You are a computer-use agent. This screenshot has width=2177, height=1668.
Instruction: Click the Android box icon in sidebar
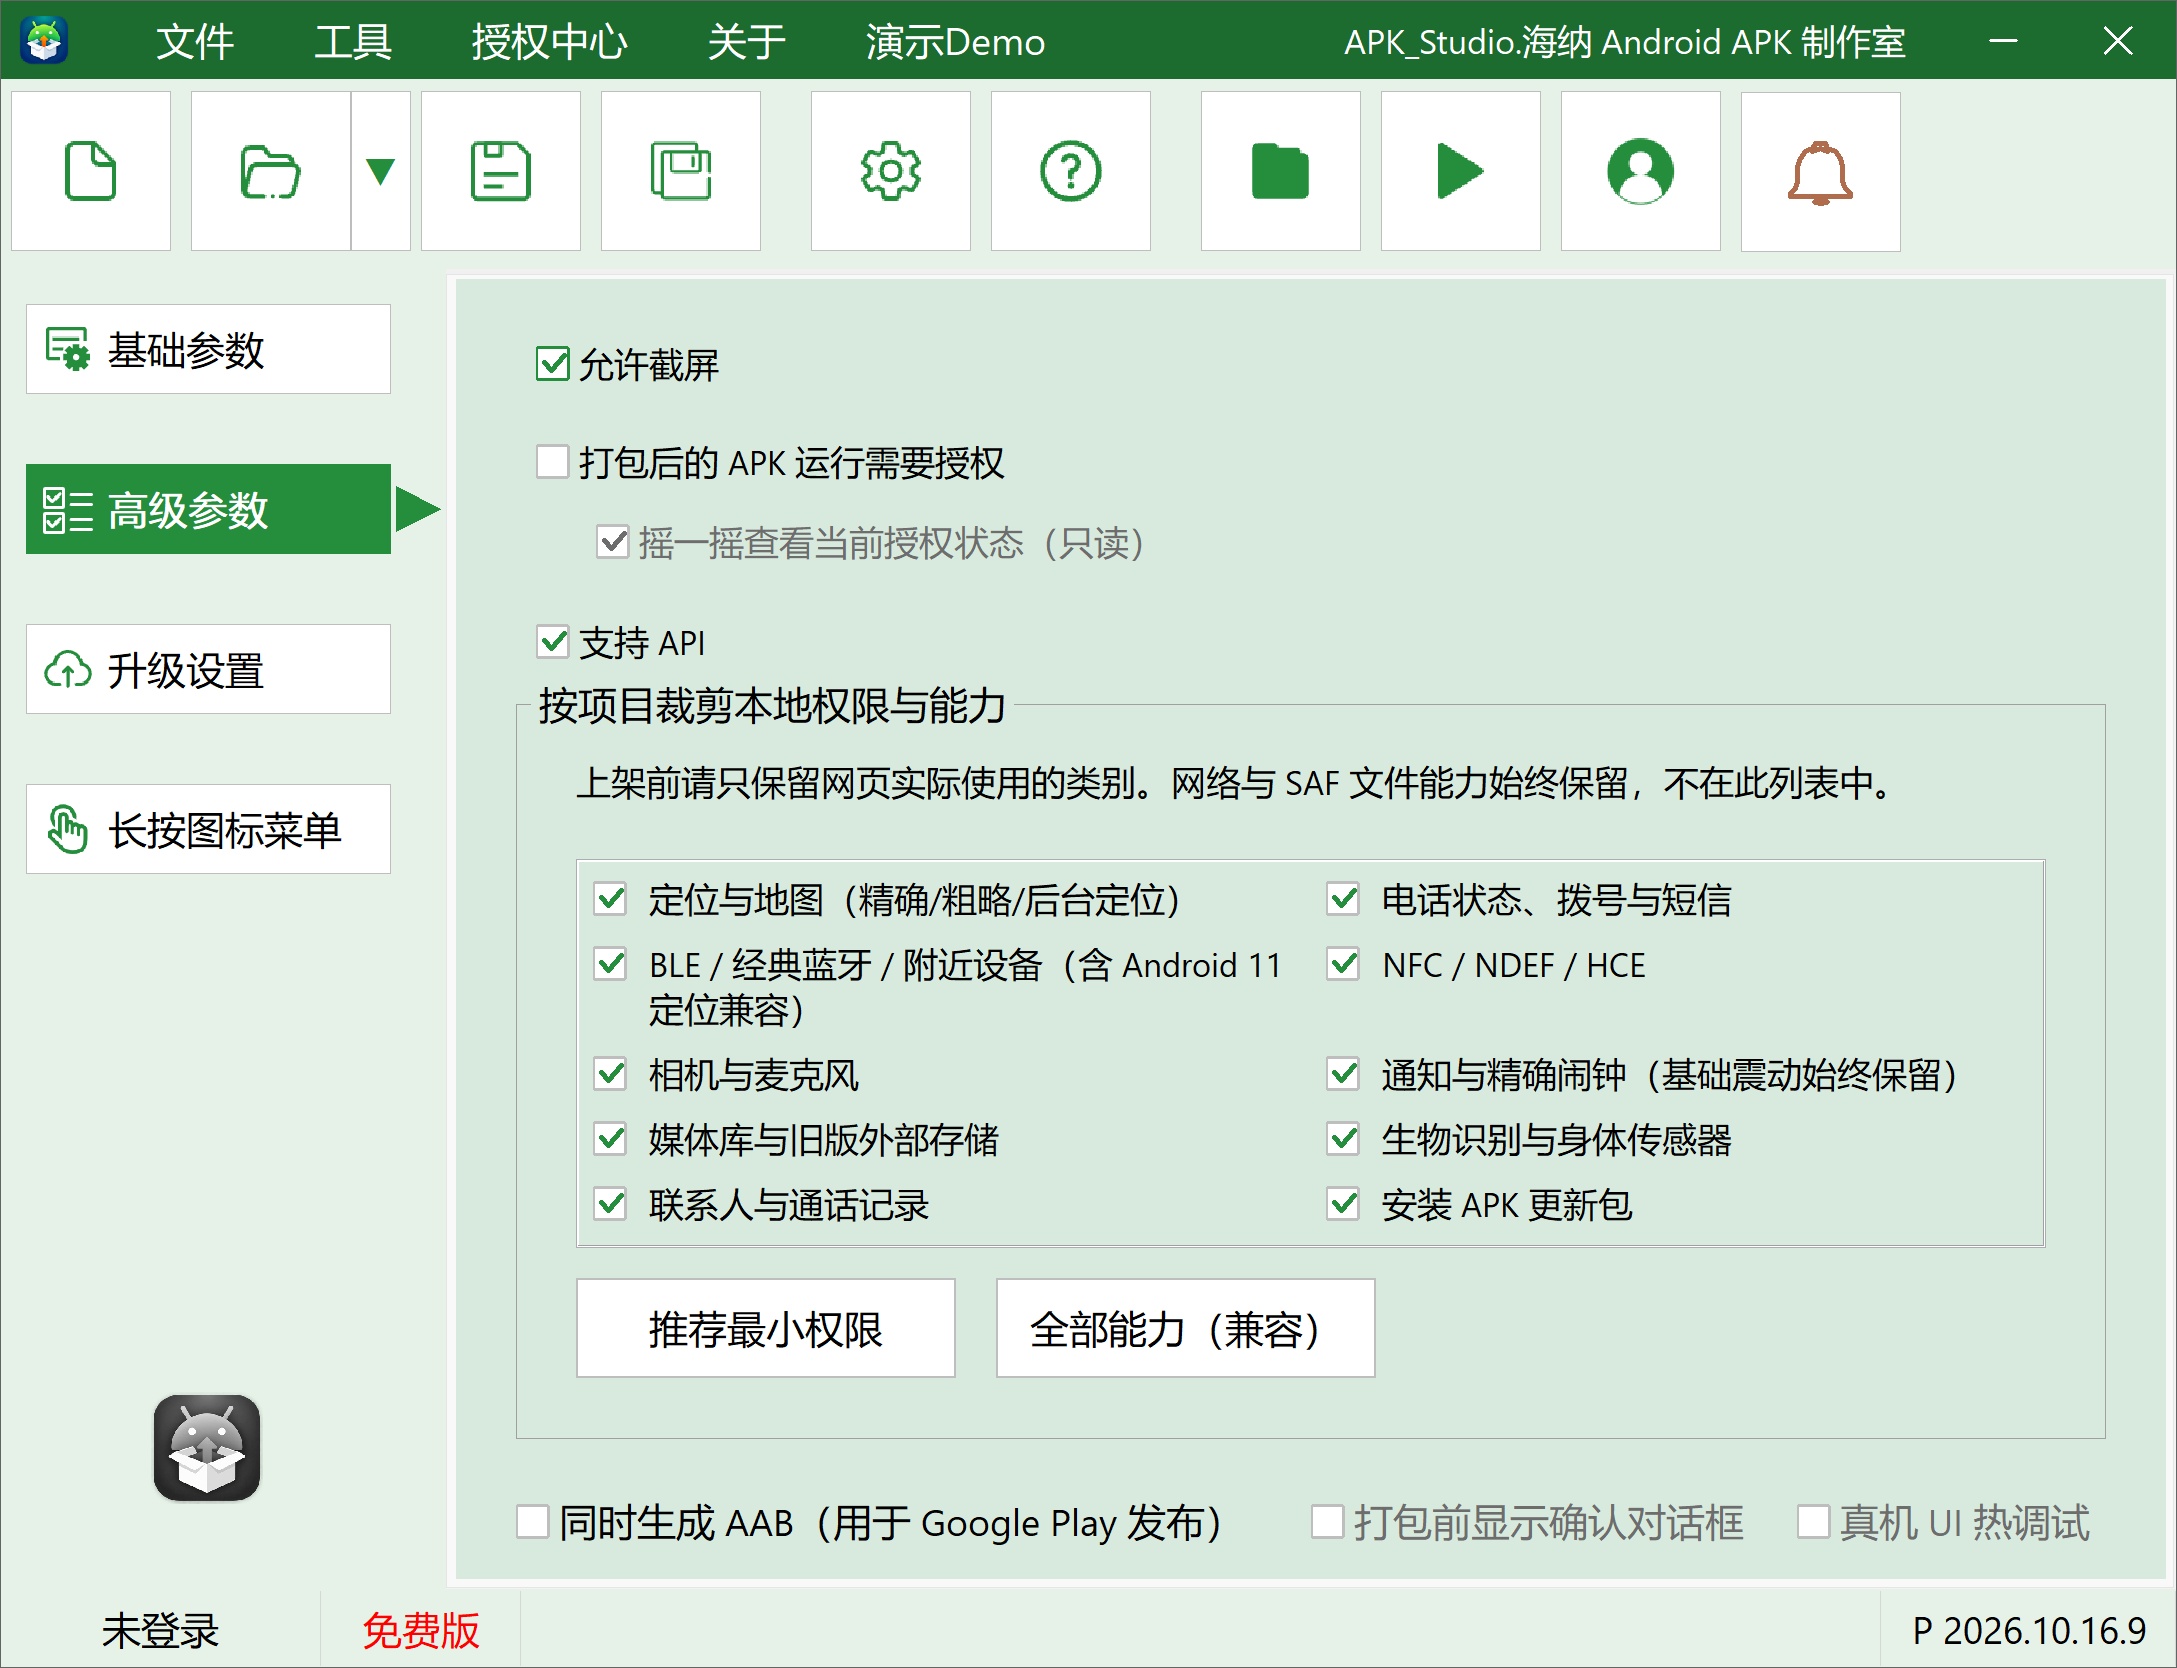coord(207,1448)
